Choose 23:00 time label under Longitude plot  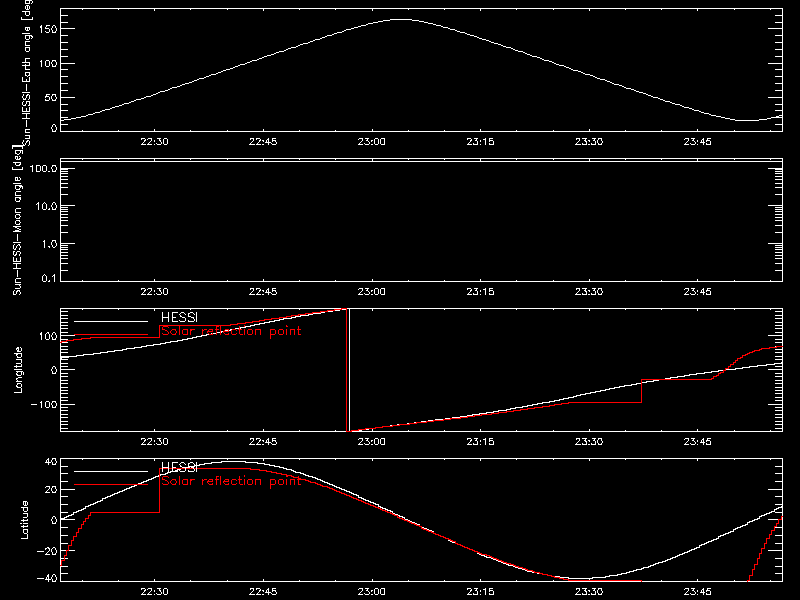[371, 442]
